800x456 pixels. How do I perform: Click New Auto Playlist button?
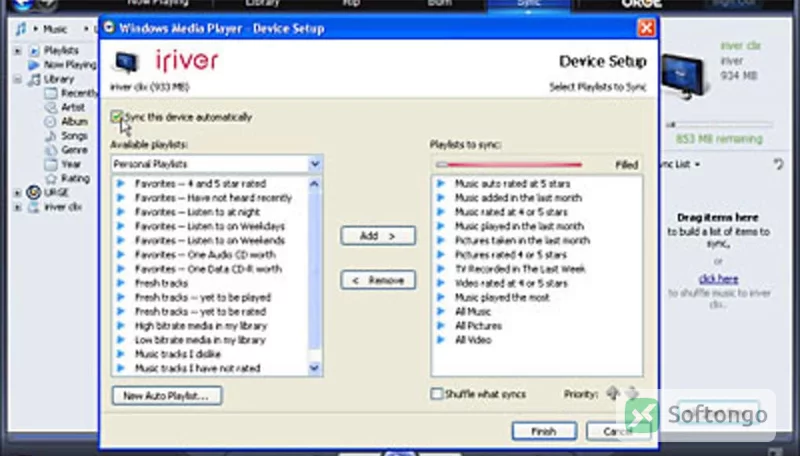tap(167, 395)
